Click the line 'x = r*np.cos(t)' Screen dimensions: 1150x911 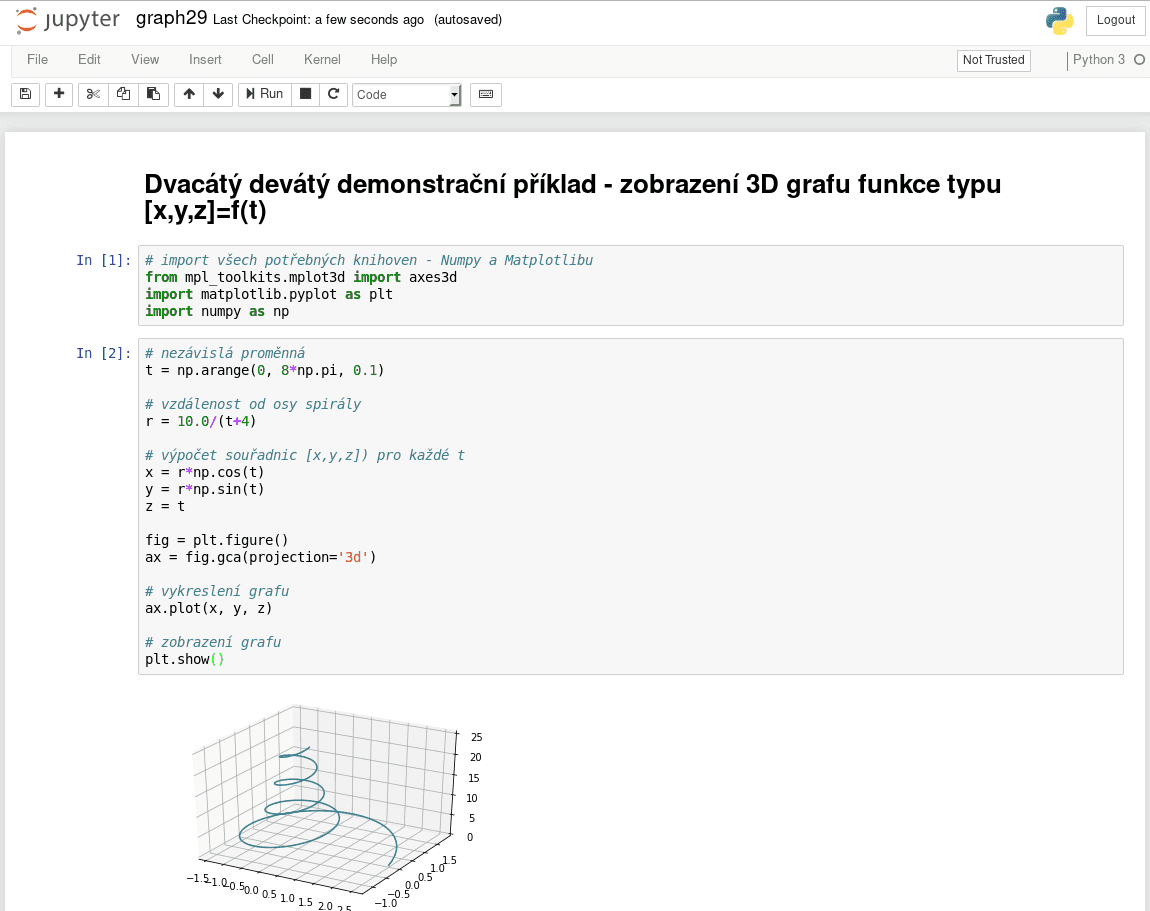click(205, 472)
